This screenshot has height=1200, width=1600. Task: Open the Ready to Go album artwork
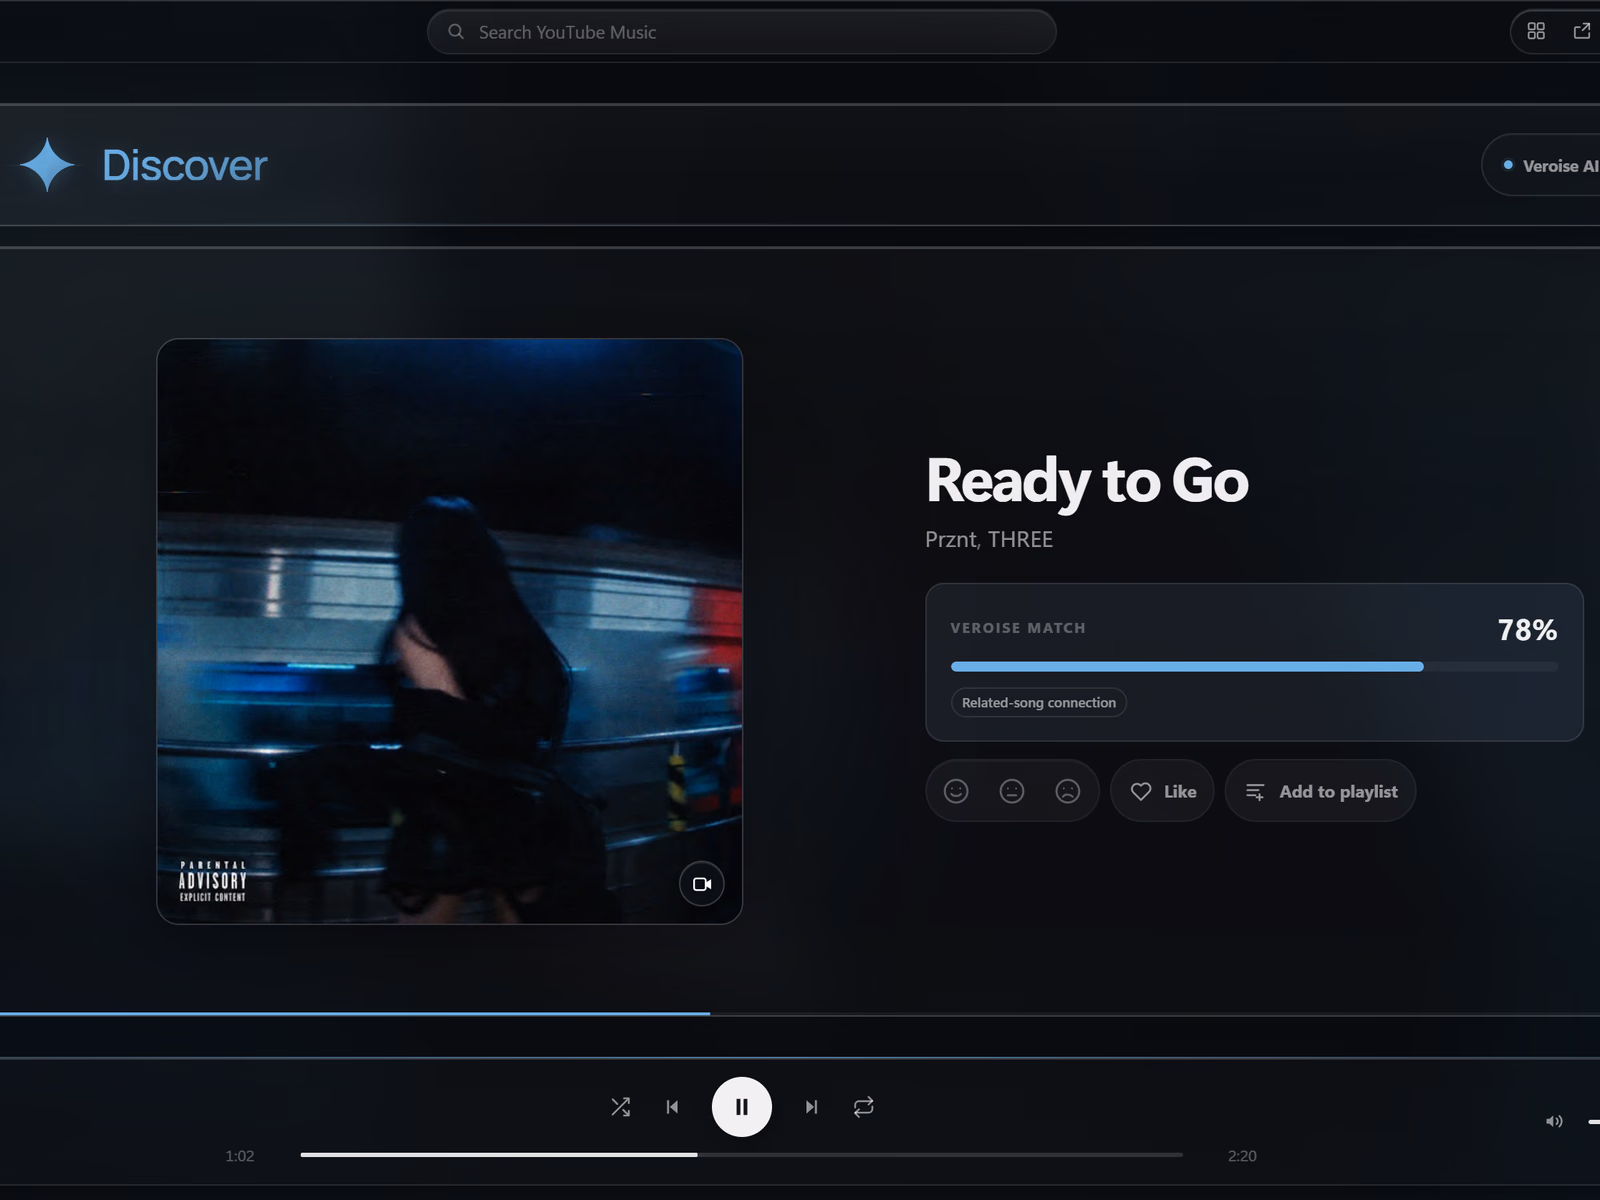(450, 631)
